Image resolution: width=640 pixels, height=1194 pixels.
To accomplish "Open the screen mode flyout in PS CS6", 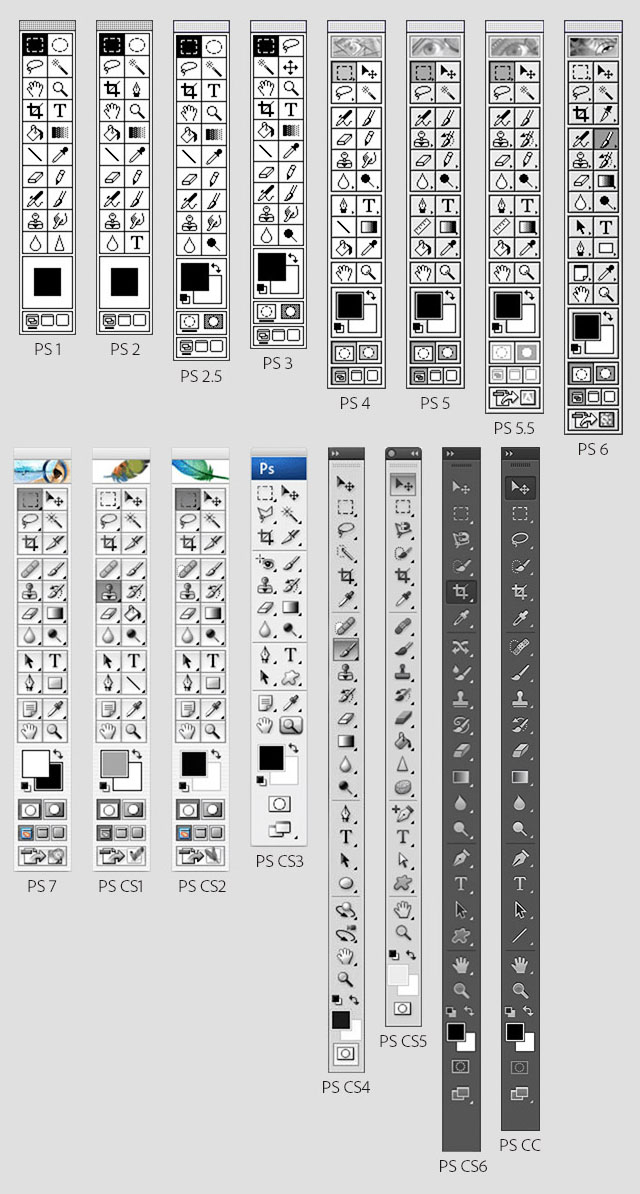I will pos(461,1094).
